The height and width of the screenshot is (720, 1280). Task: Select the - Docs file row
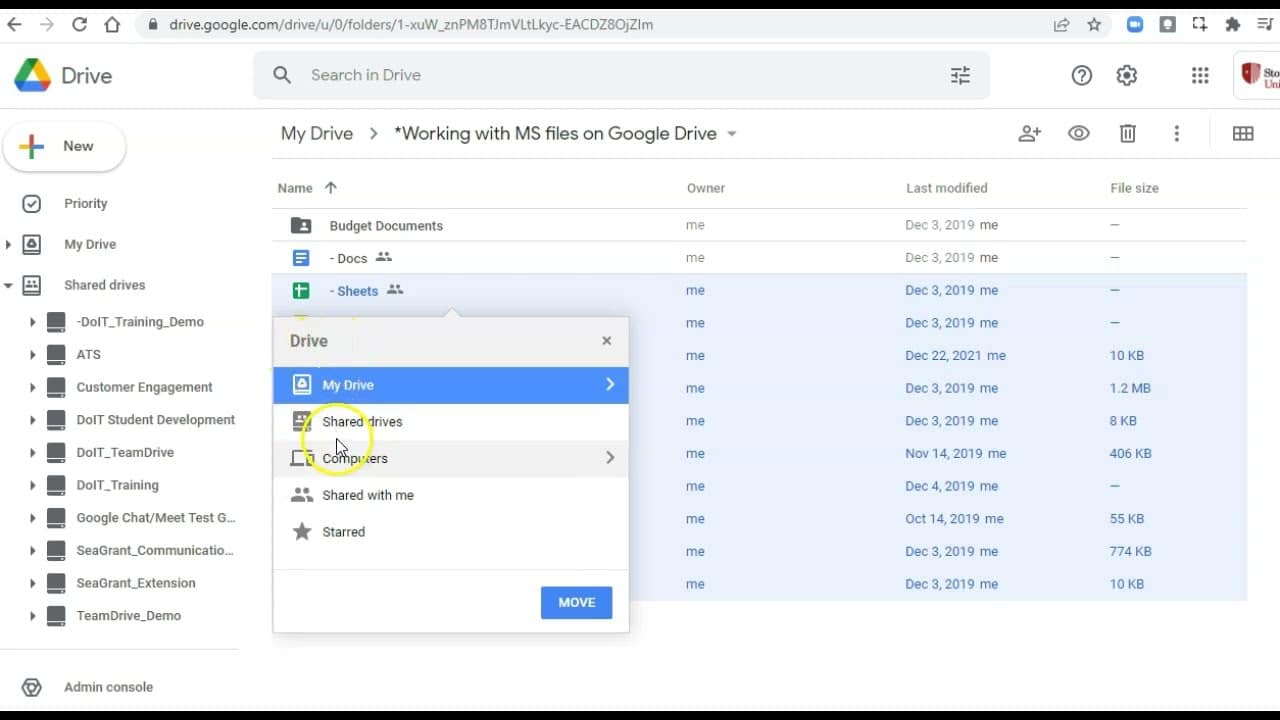click(759, 258)
